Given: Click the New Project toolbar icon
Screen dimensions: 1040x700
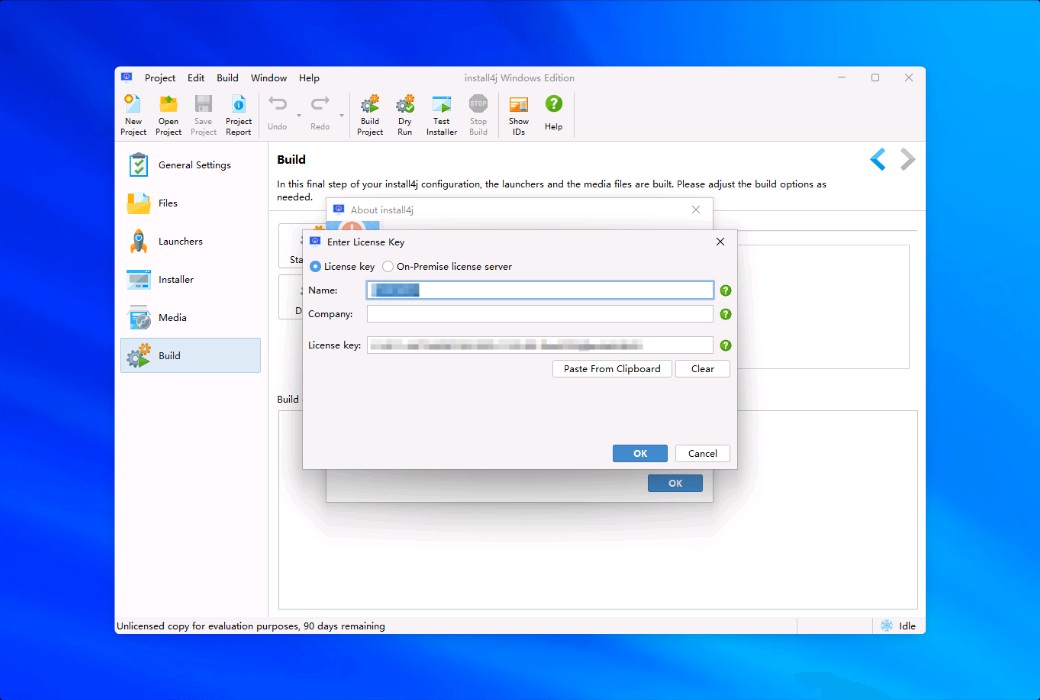Looking at the screenshot, I should 133,115.
